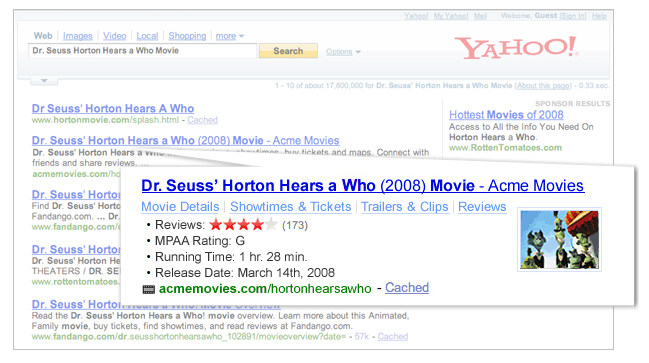This screenshot has width=649, height=363.
Task: Expand the more search categories dropdown
Action: click(230, 36)
